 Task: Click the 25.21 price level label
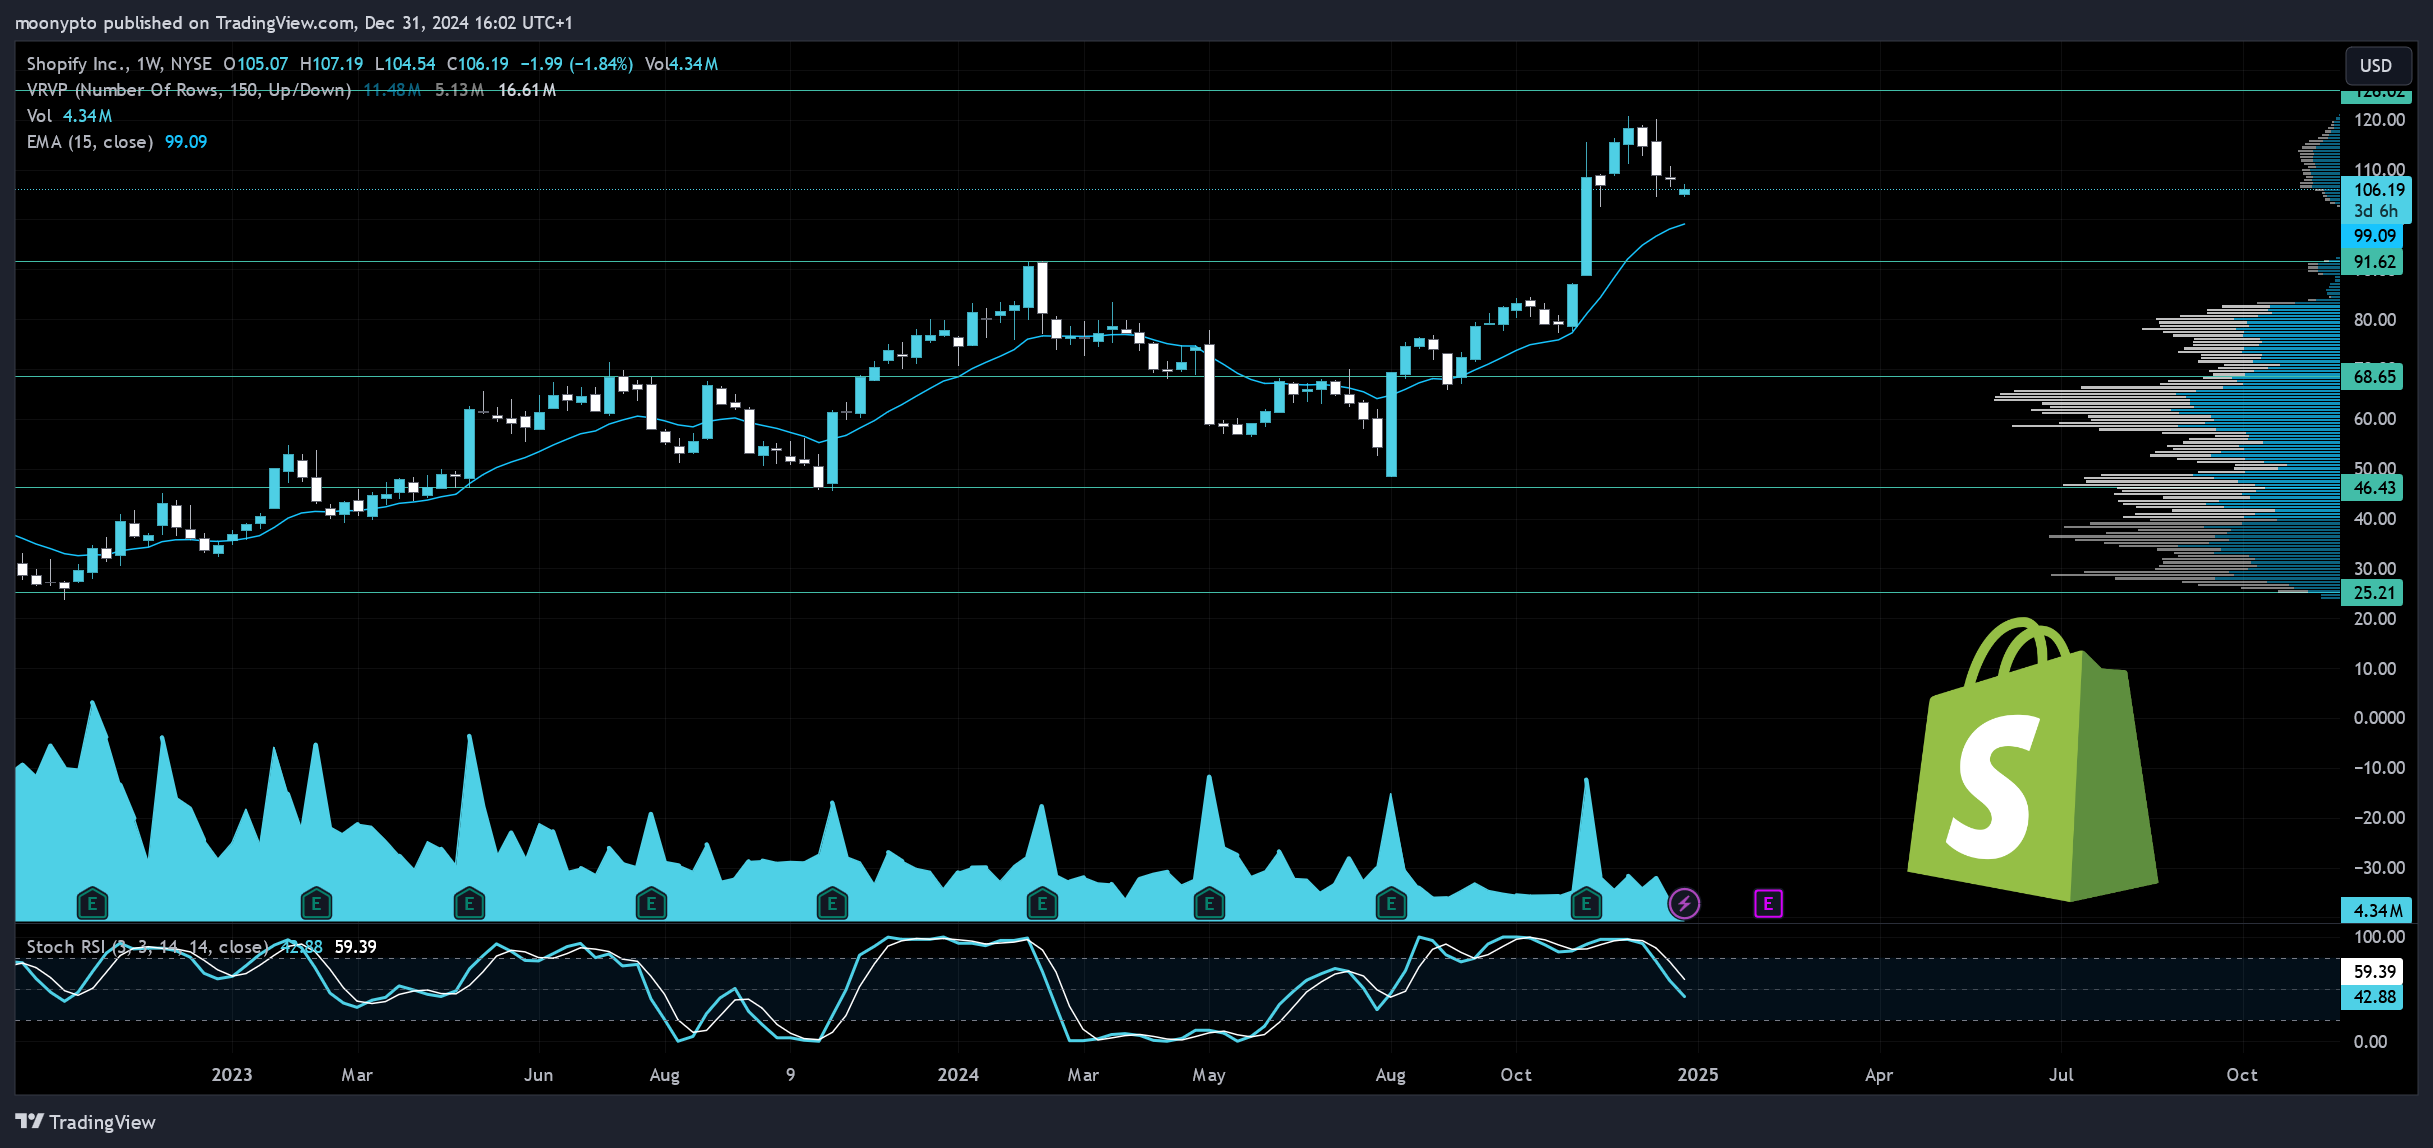click(2374, 593)
